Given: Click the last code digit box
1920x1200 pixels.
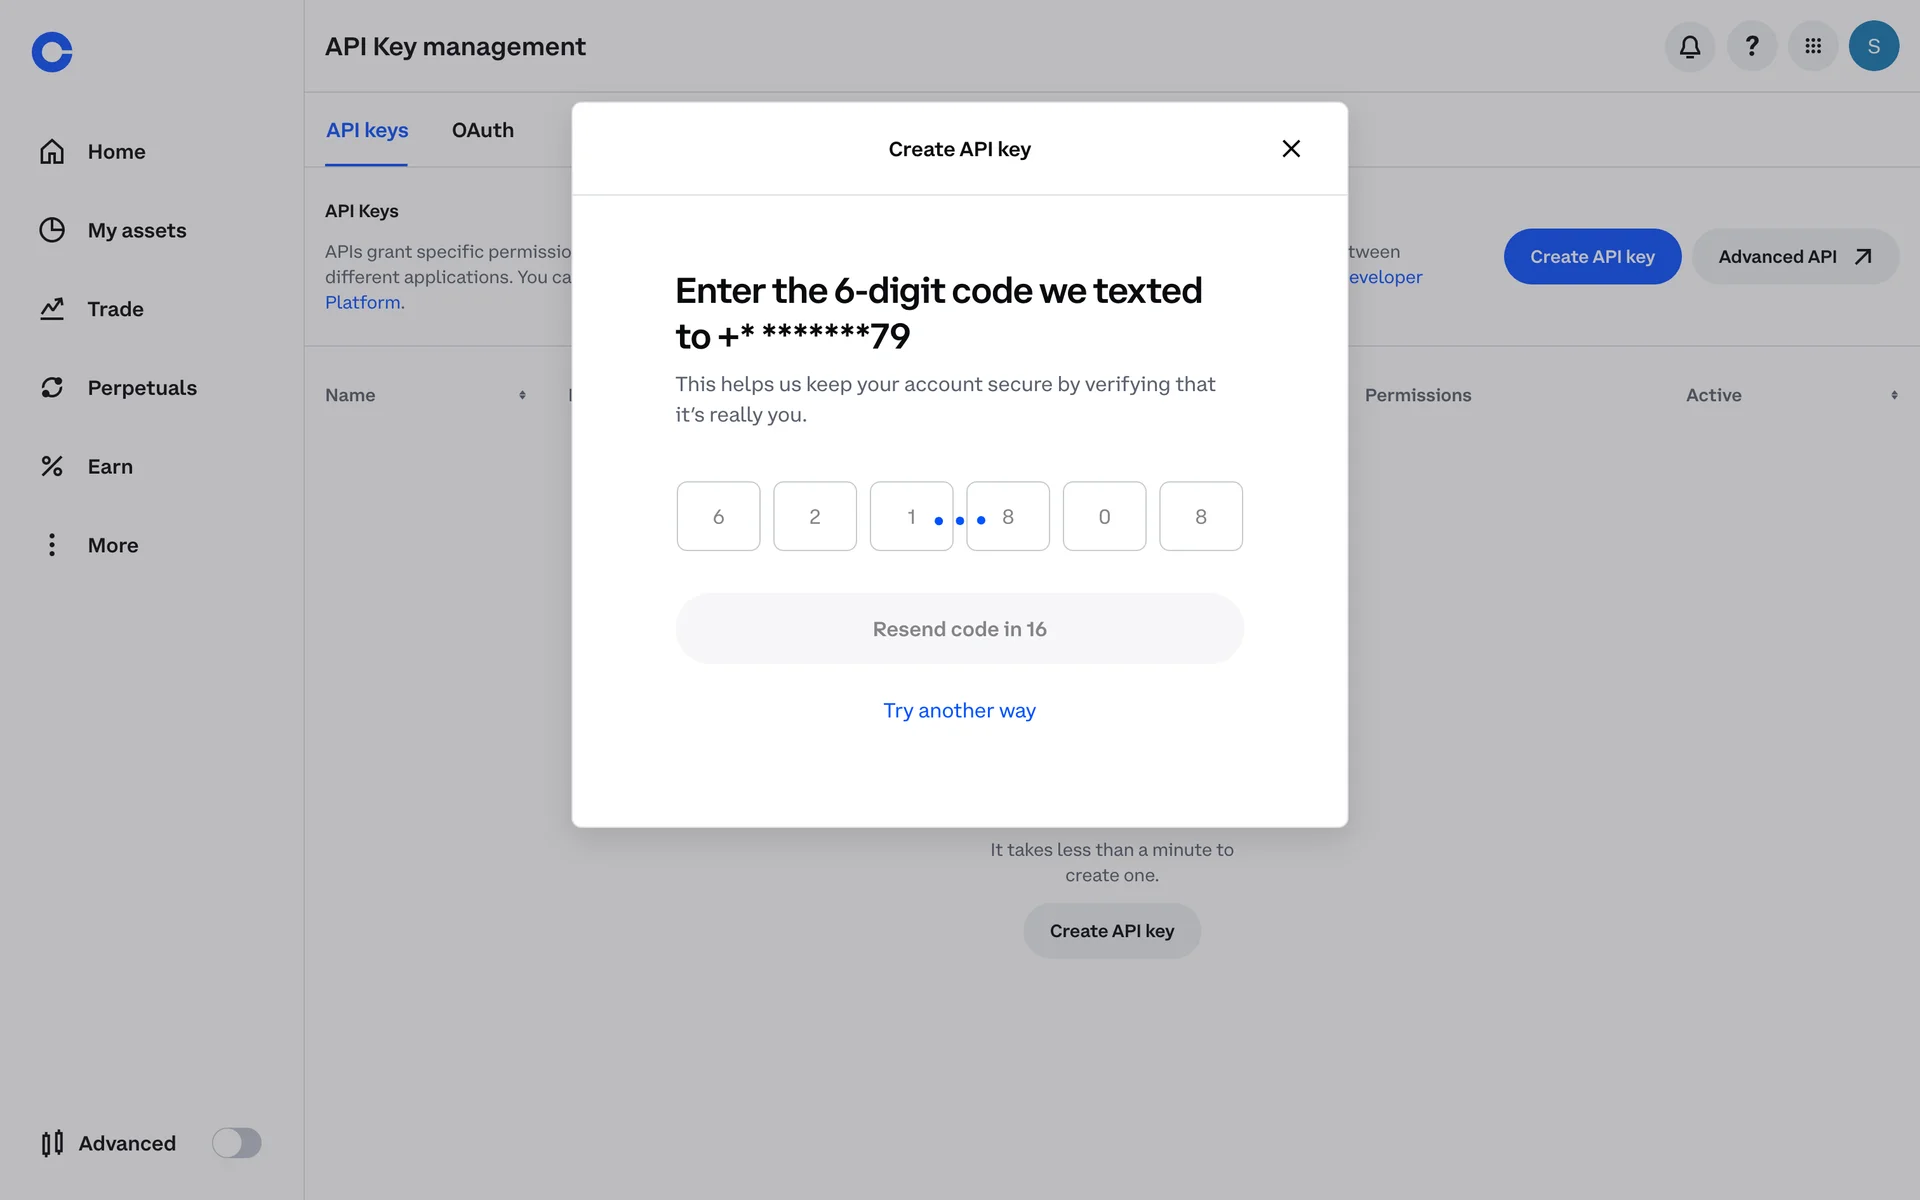Looking at the screenshot, I should [x=1200, y=516].
